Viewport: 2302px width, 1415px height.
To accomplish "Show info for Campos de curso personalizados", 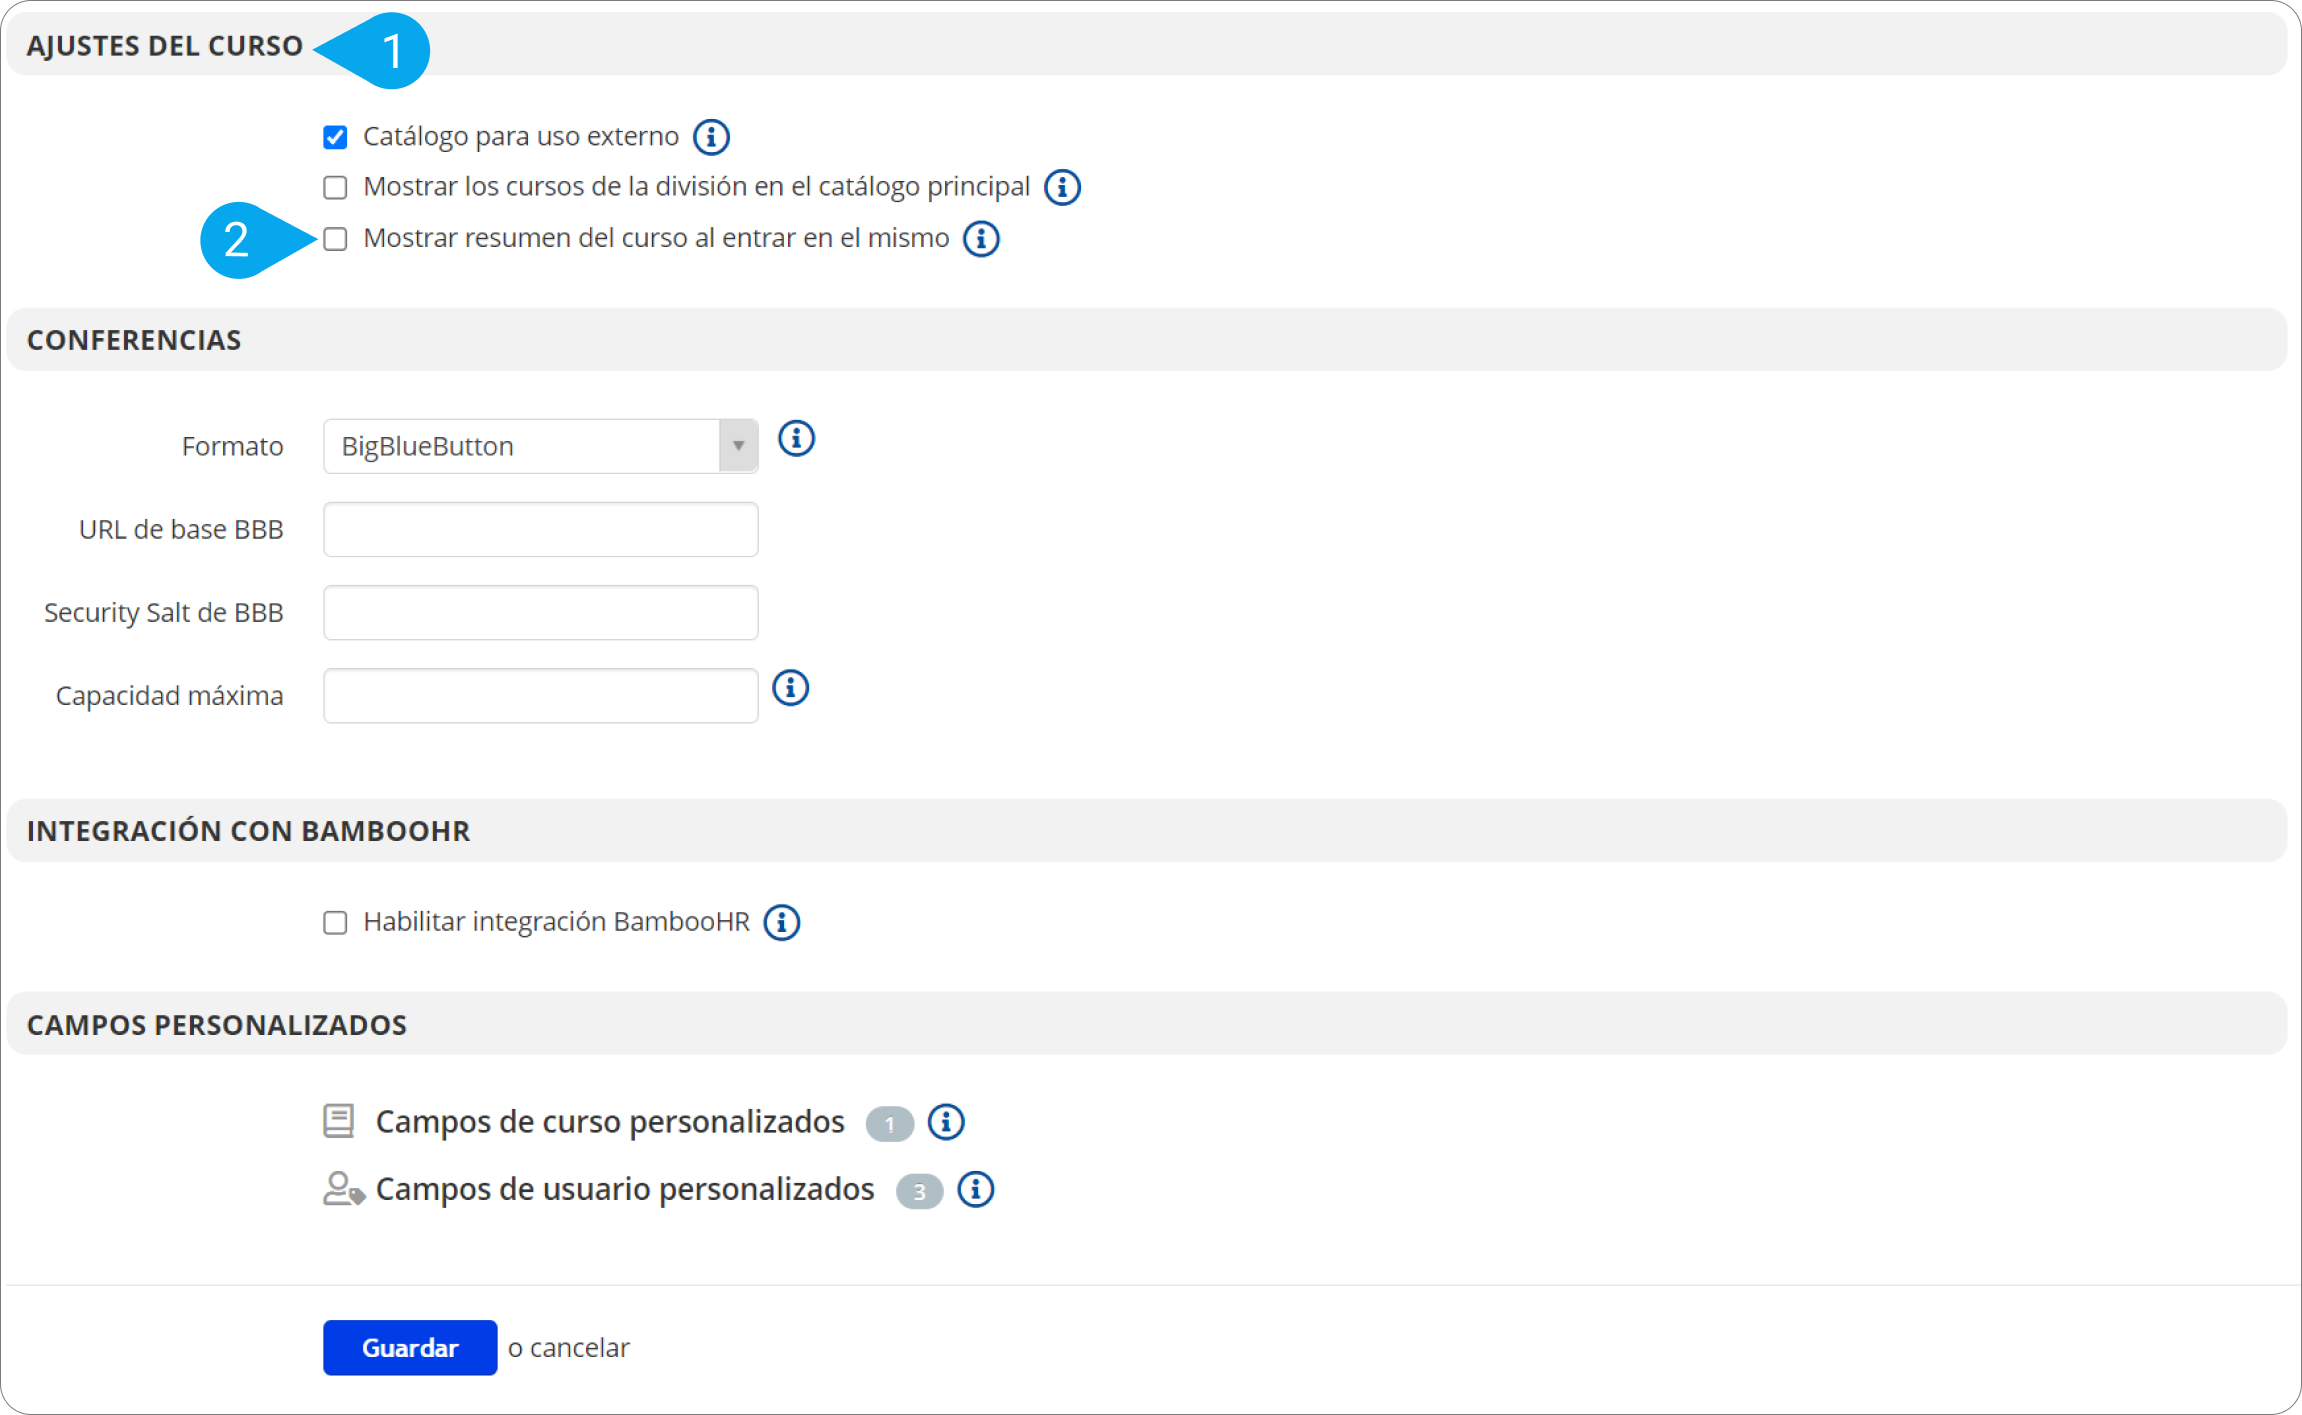I will pyautogui.click(x=946, y=1122).
